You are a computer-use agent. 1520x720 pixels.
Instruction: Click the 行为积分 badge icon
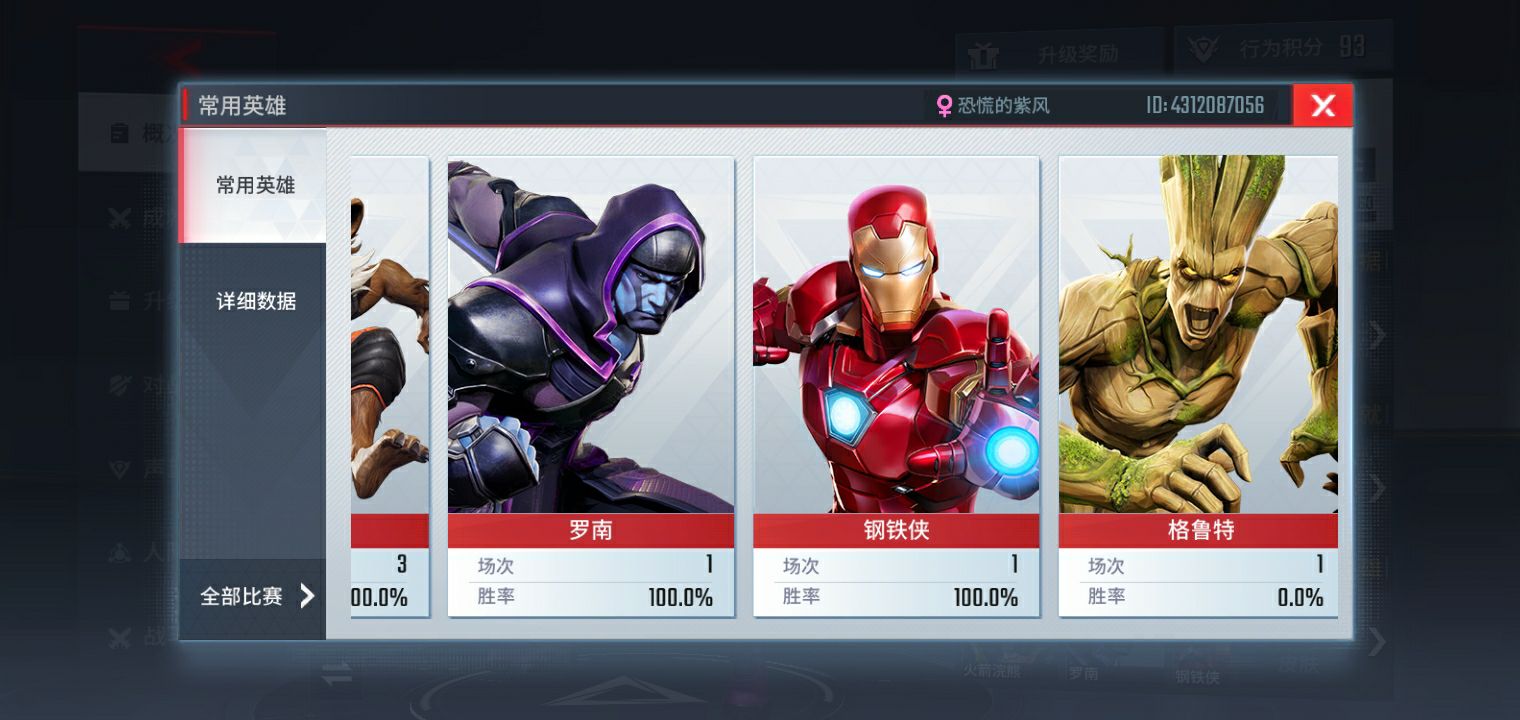point(1205,49)
